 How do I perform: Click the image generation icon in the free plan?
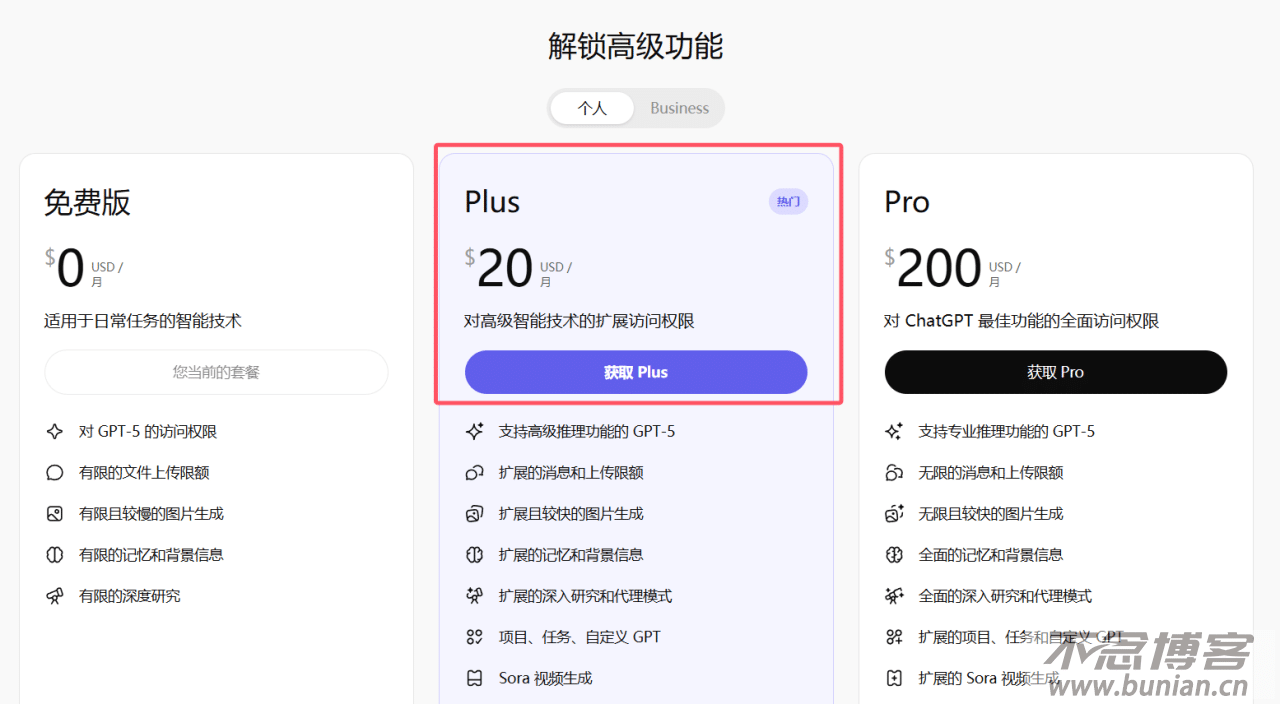pyautogui.click(x=55, y=513)
